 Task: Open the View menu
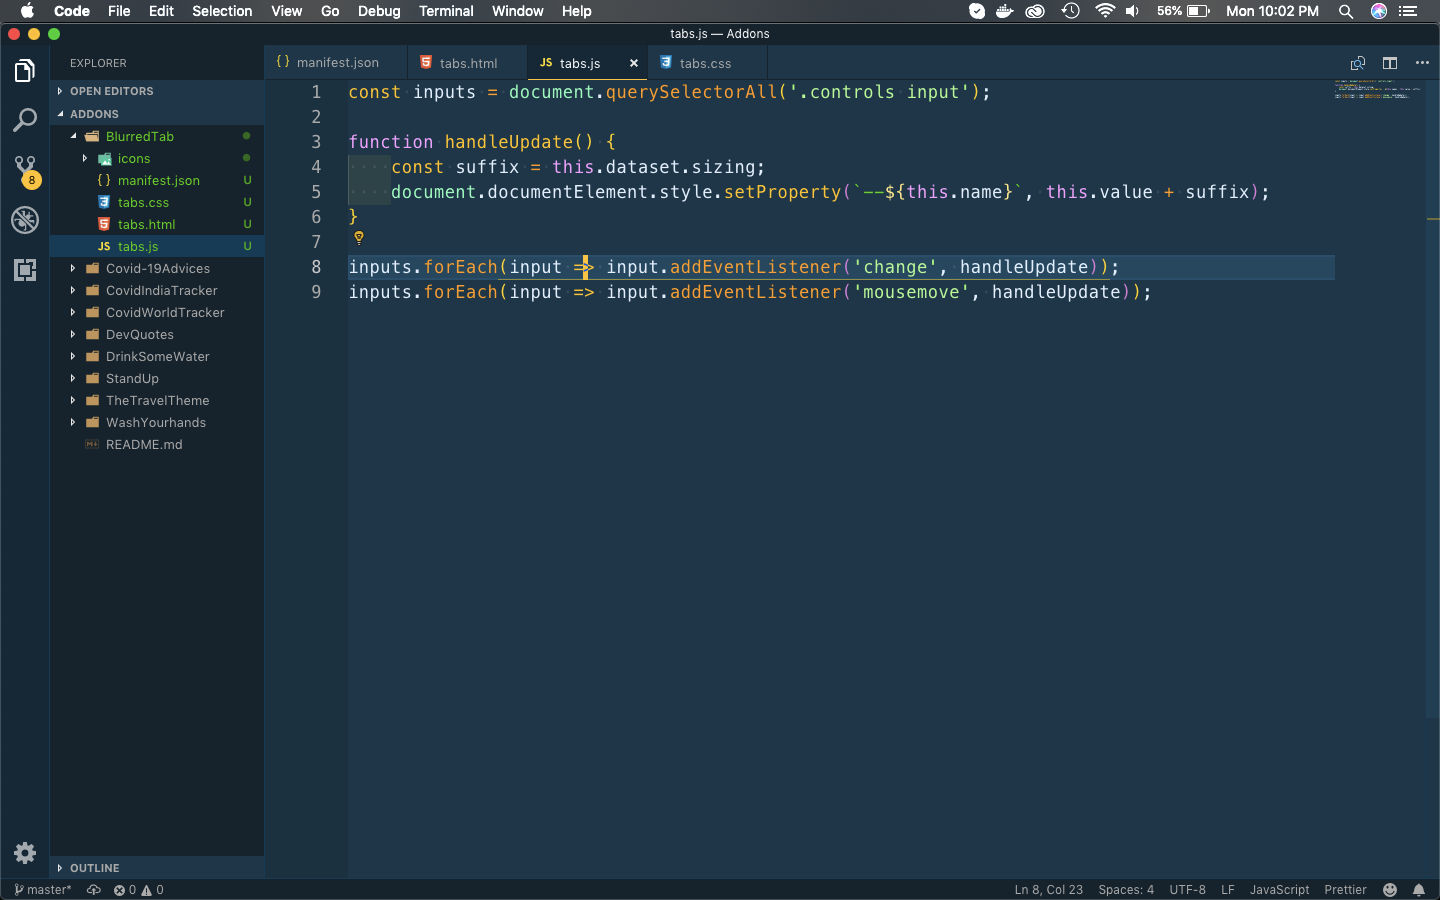286,11
